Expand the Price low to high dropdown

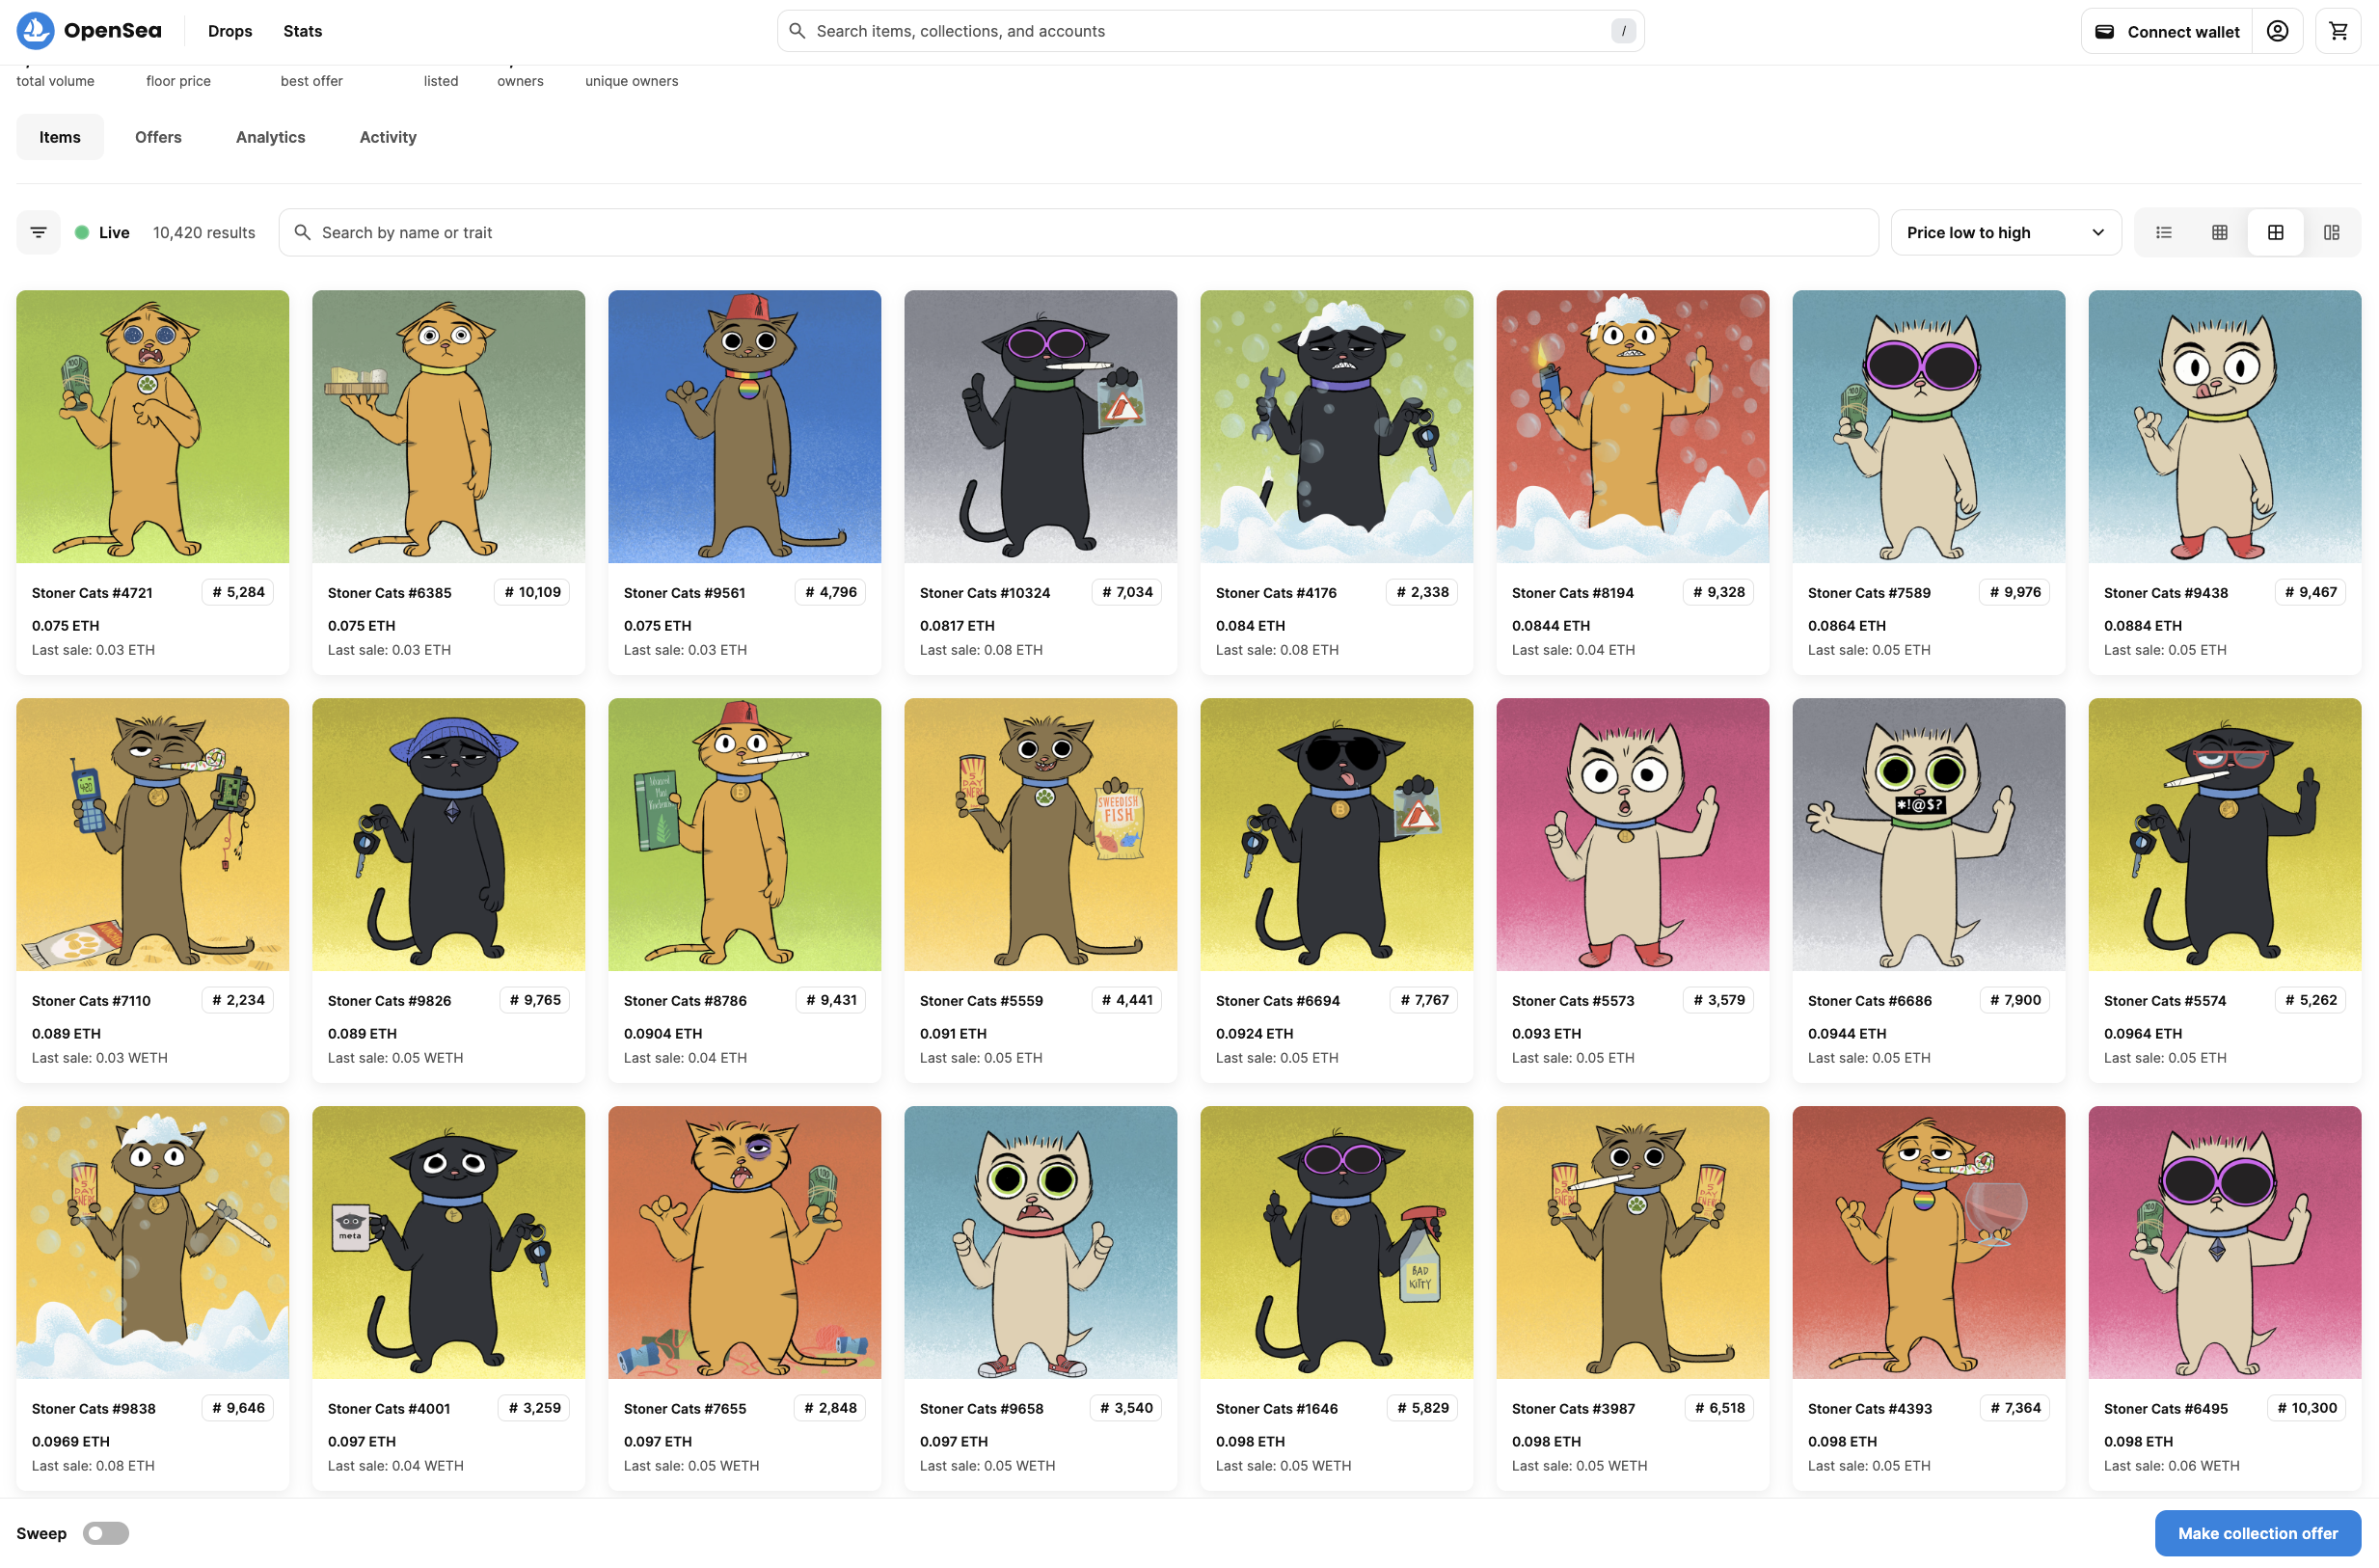point(2005,232)
